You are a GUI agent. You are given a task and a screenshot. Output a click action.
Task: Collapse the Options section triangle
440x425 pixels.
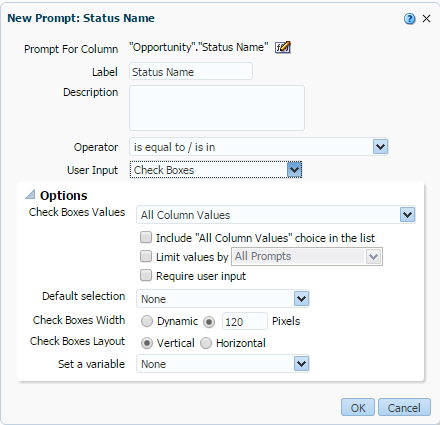30,194
